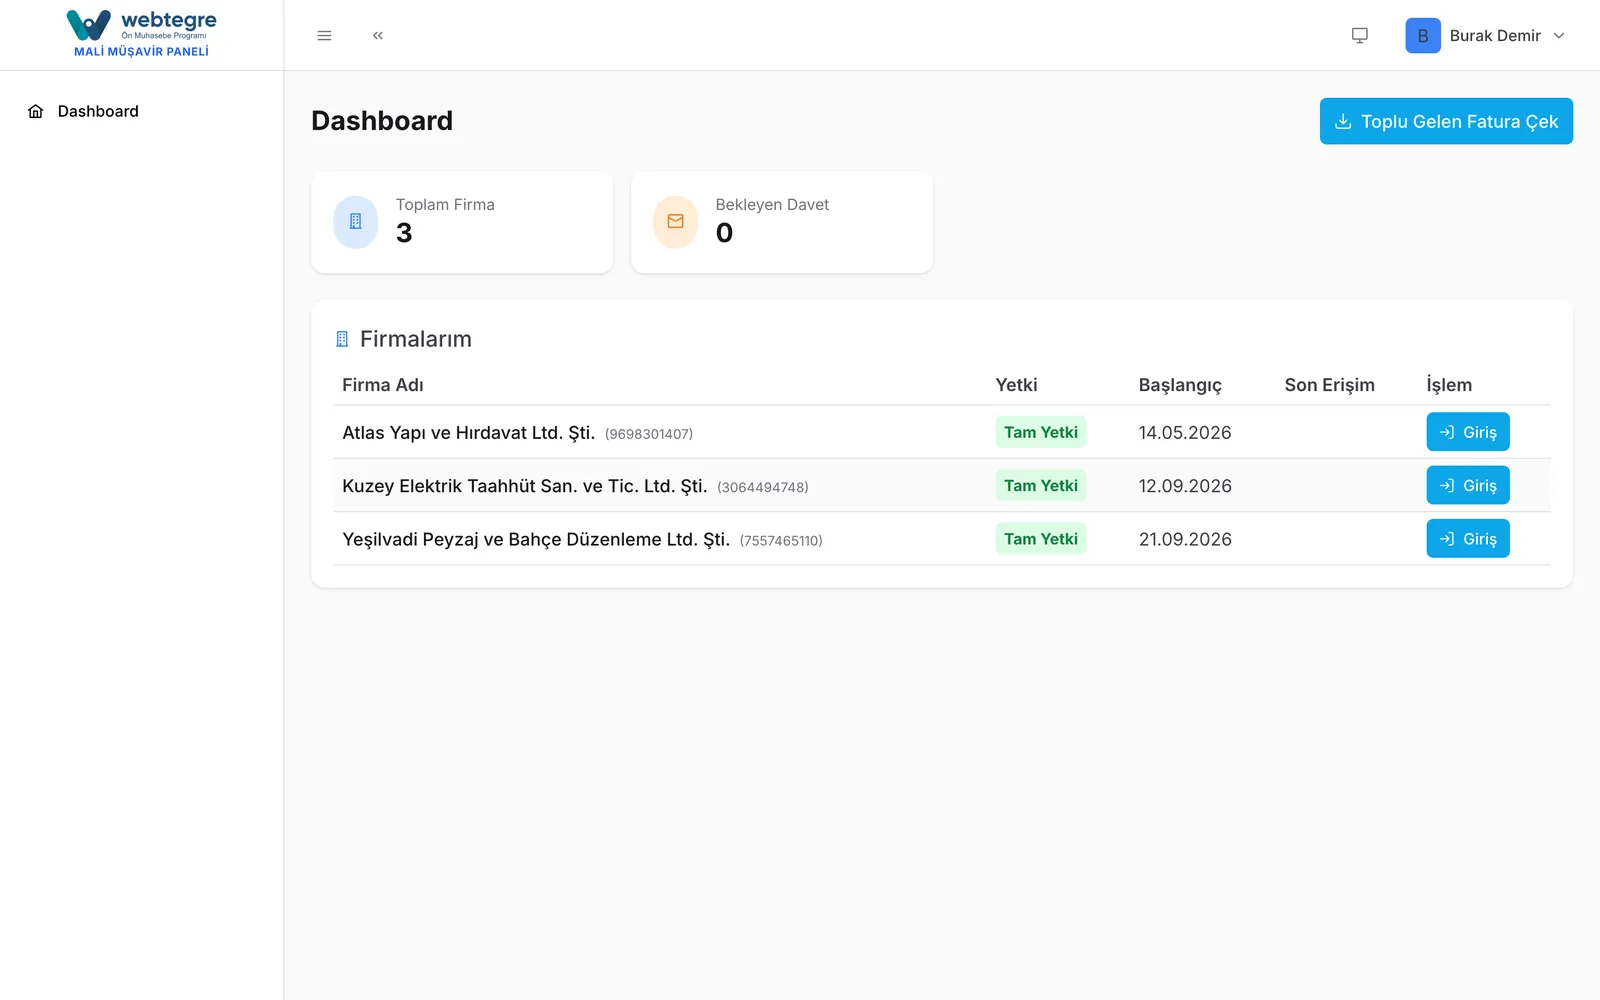The height and width of the screenshot is (1000, 1600).
Task: Open Dashboard in the sidebar
Action: 98,111
